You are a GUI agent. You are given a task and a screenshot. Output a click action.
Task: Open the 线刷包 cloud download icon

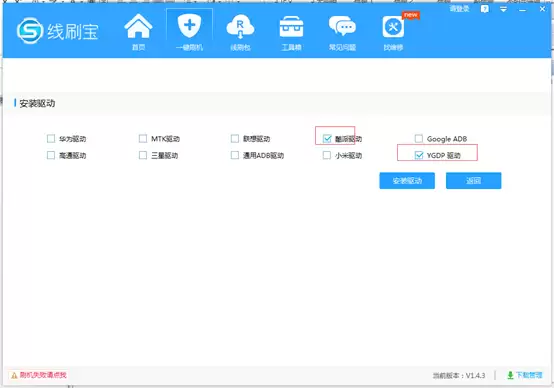[x=240, y=27]
